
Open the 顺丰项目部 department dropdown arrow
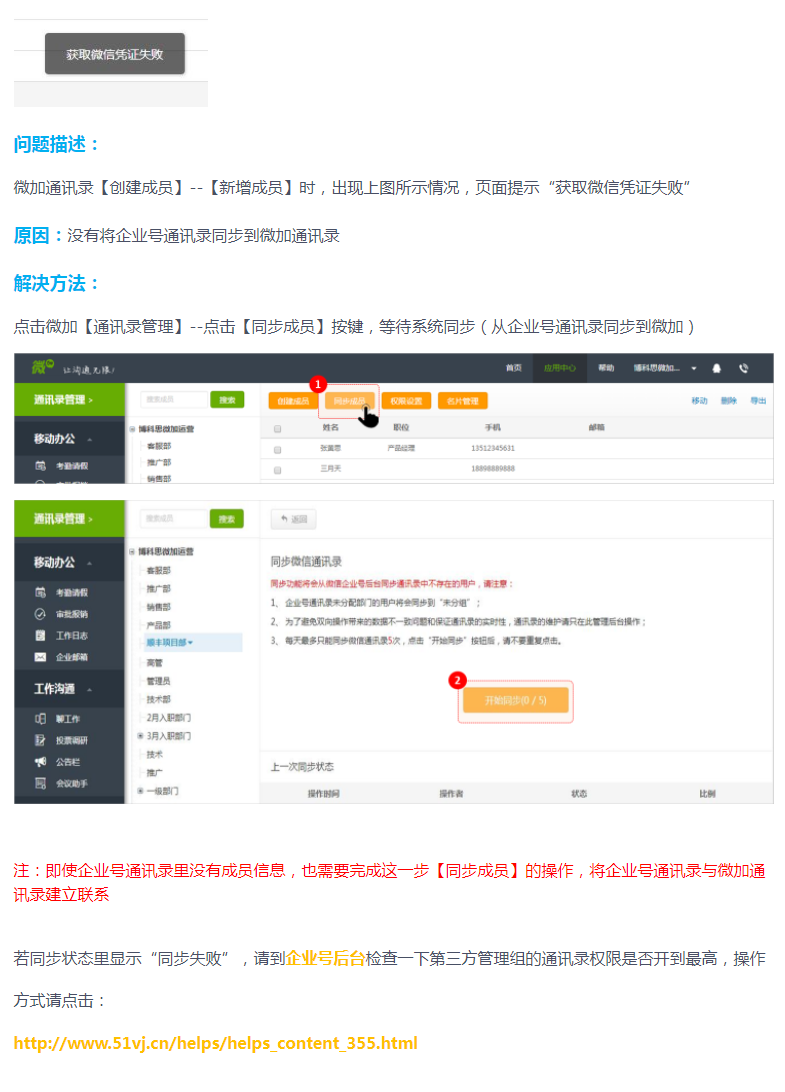pyautogui.click(x=190, y=643)
